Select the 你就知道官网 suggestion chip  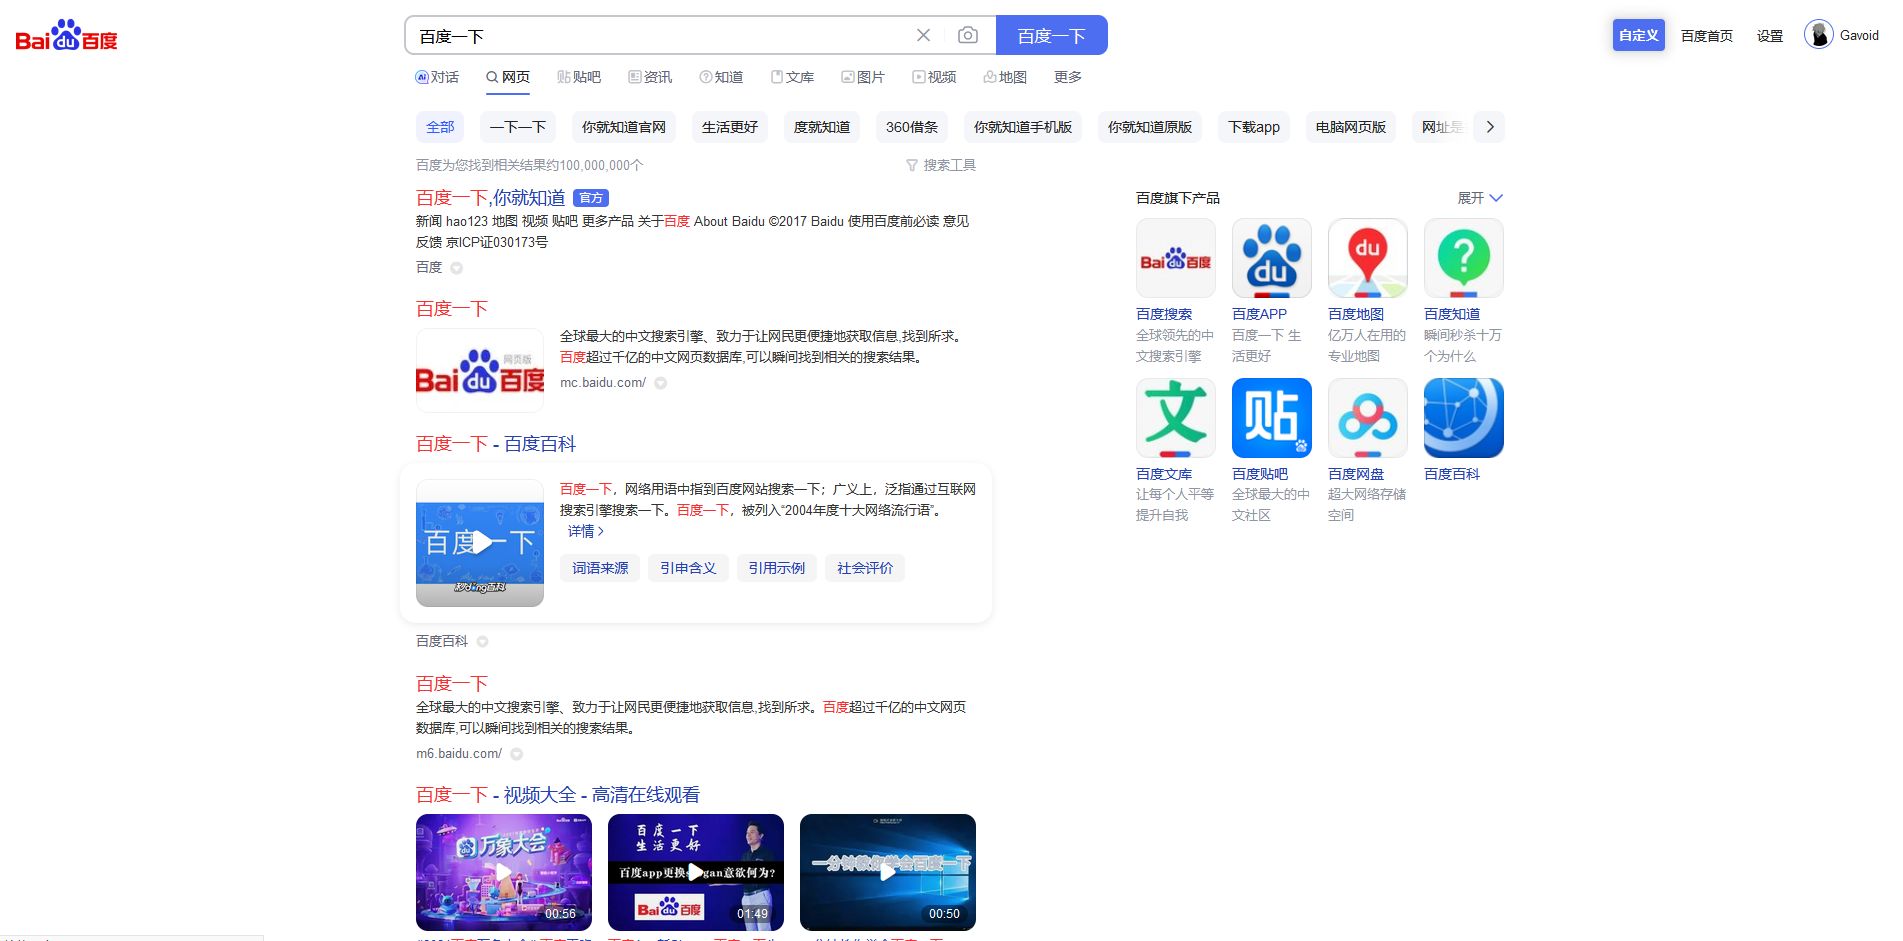pos(624,127)
